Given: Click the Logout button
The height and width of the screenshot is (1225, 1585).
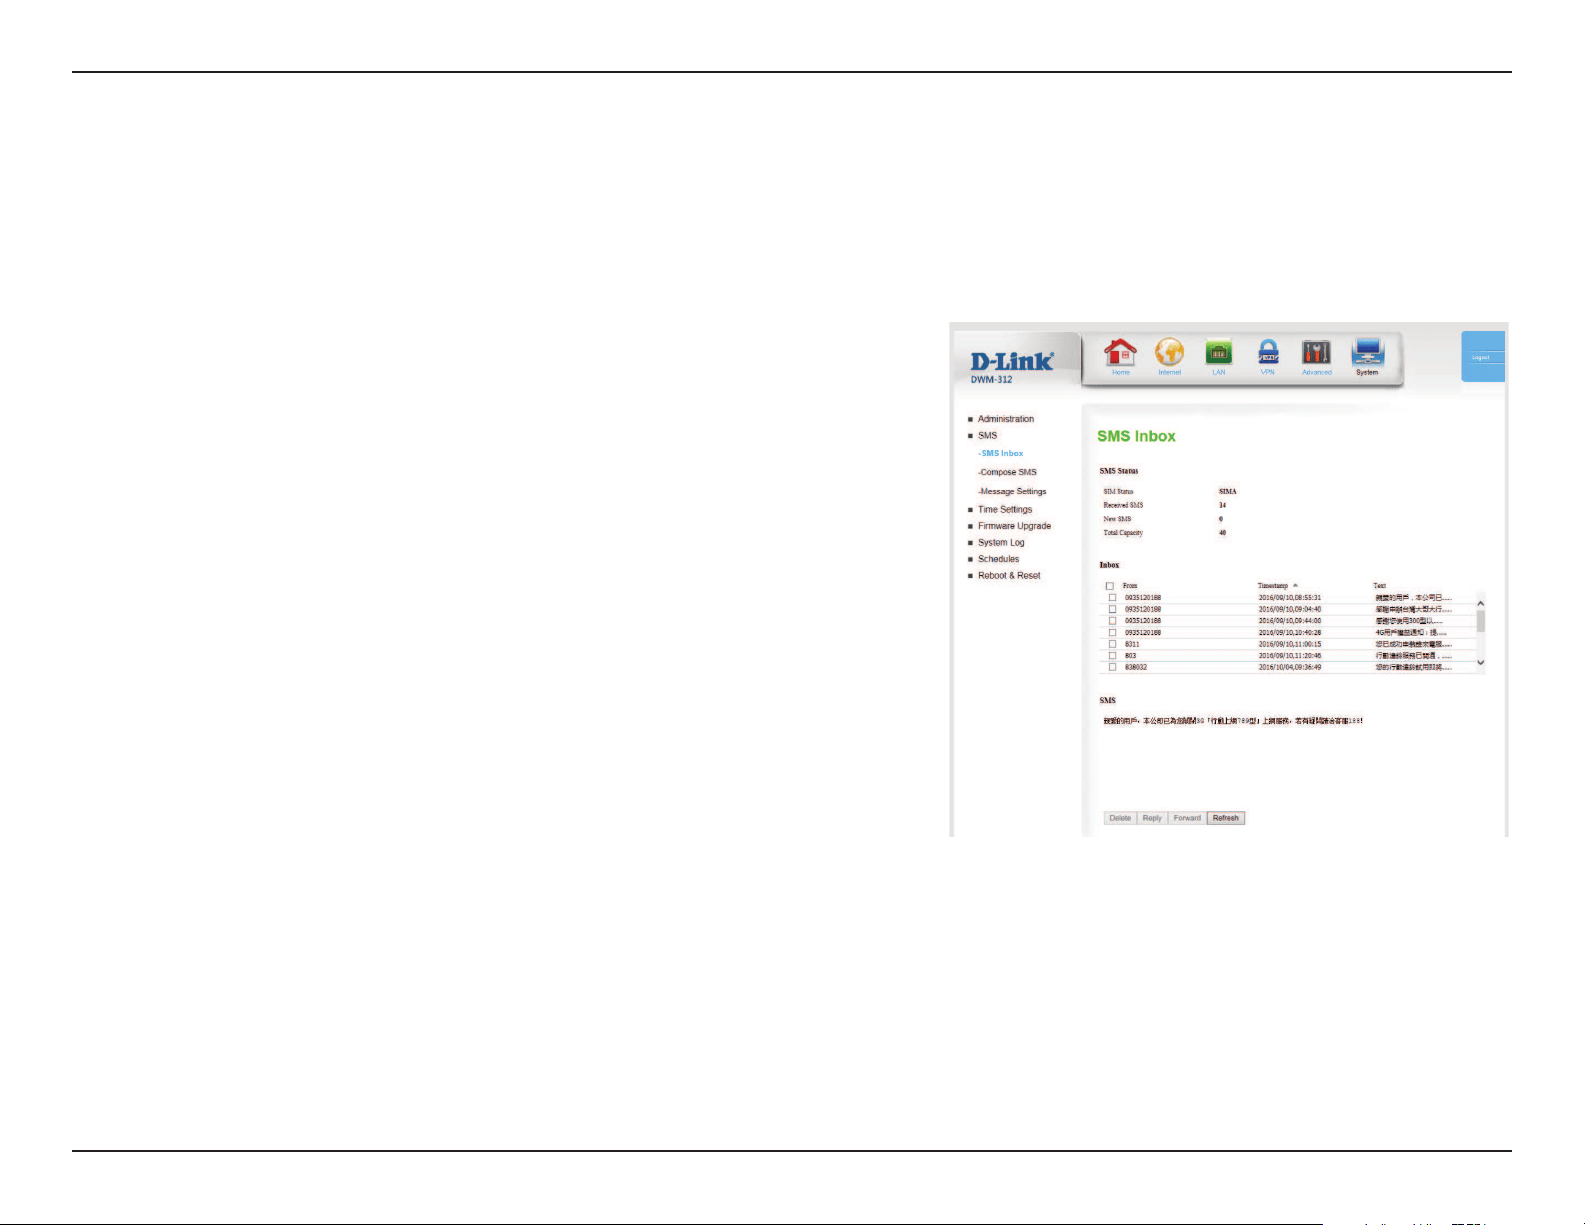Looking at the screenshot, I should coord(1482,357).
